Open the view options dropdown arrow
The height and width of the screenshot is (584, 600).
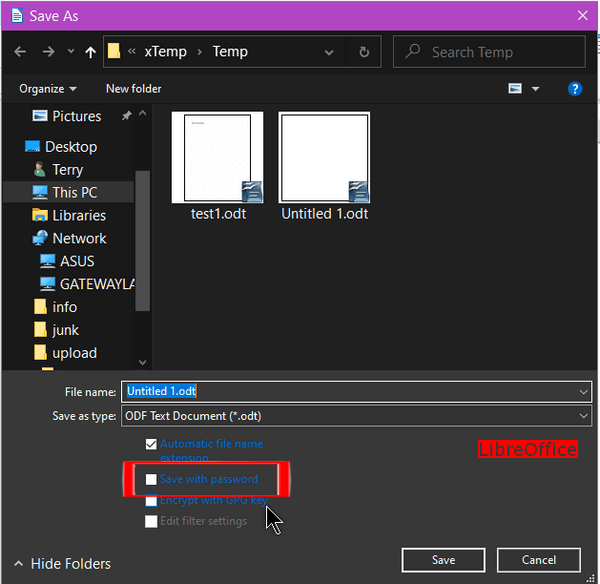tap(535, 89)
